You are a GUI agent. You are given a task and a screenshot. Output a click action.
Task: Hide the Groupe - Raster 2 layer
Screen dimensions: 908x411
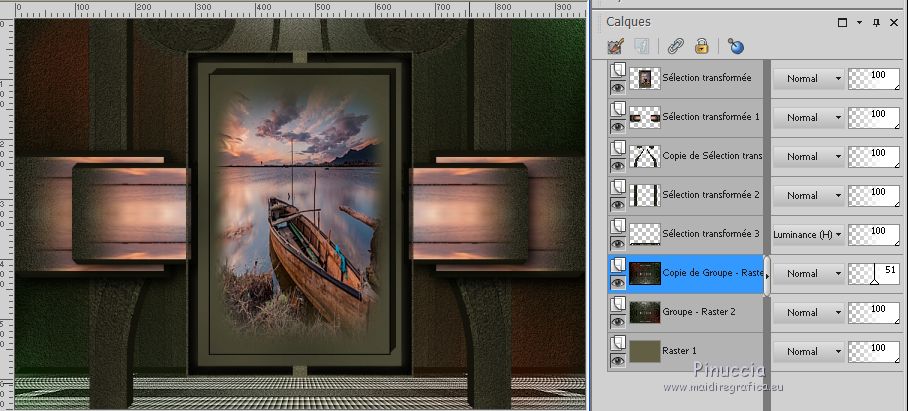tap(618, 321)
